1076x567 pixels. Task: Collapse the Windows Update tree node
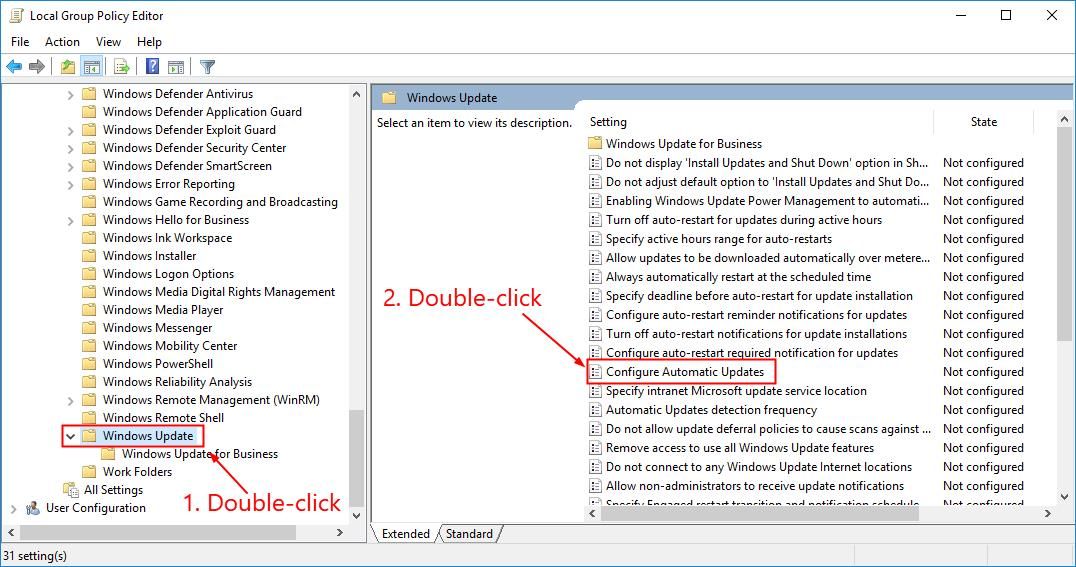70,436
